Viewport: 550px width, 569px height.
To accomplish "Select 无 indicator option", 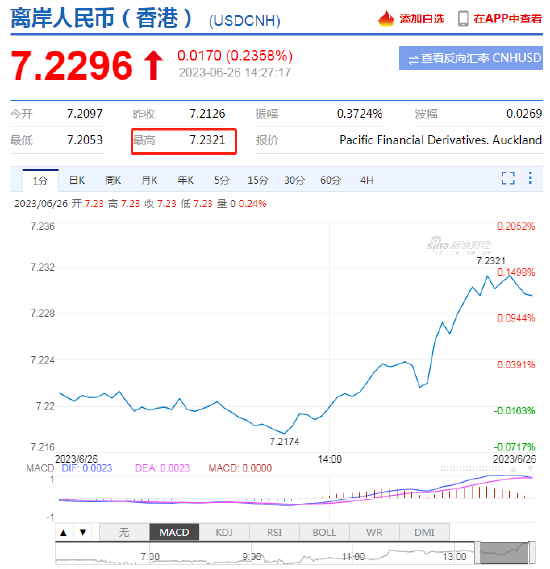I will click(x=124, y=532).
